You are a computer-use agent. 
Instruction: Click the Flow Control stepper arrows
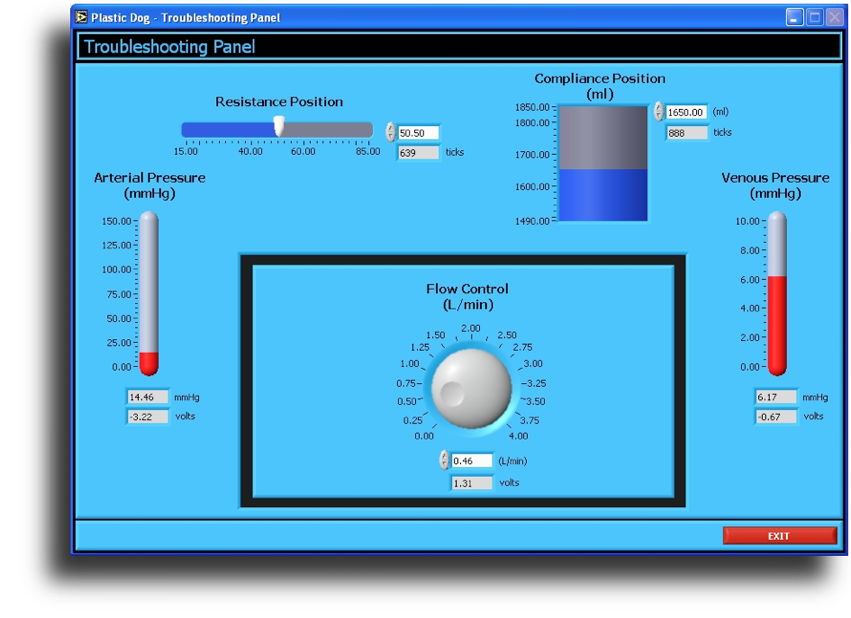(444, 461)
